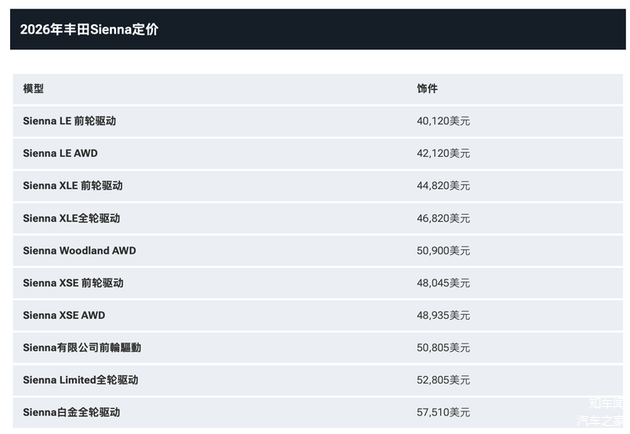The height and width of the screenshot is (434, 630).
Task: Click the watermark logo in bottom-right corner
Action: (x=603, y=412)
